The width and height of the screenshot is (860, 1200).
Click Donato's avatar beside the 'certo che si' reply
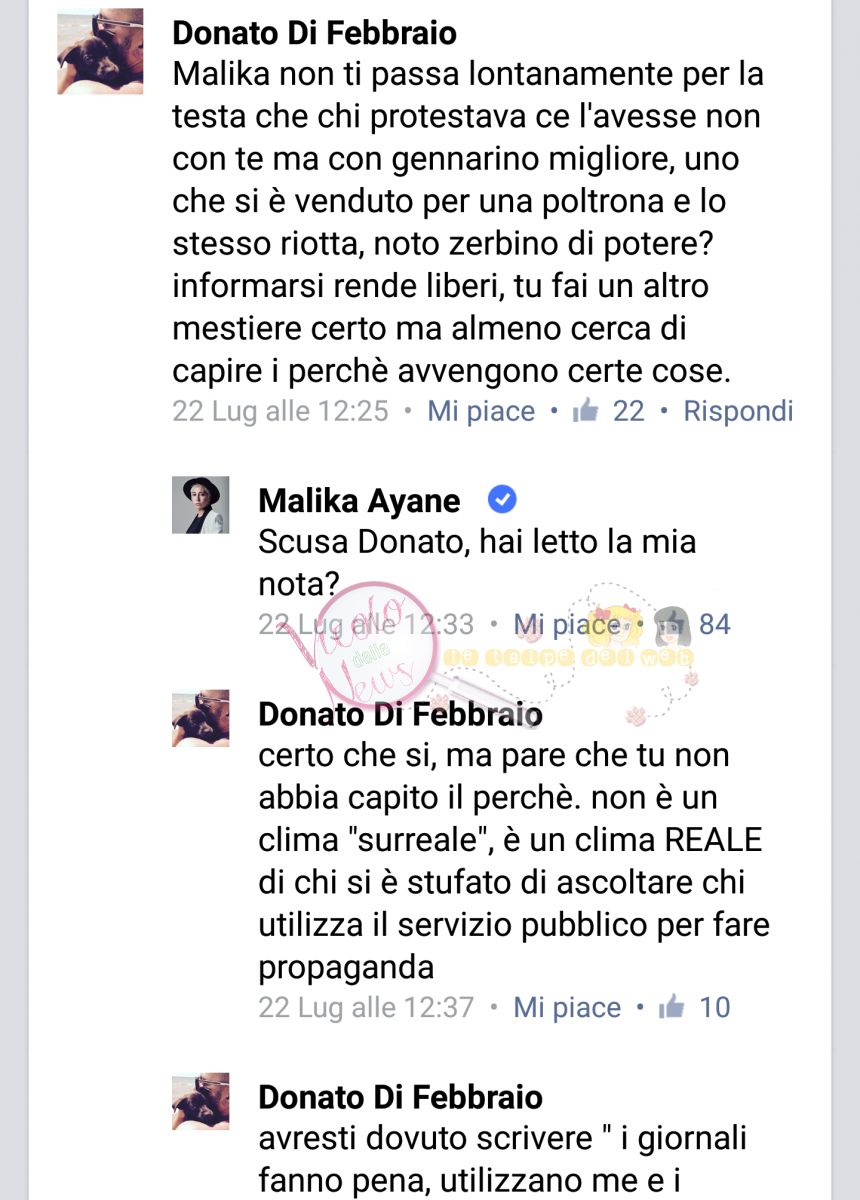(x=201, y=718)
